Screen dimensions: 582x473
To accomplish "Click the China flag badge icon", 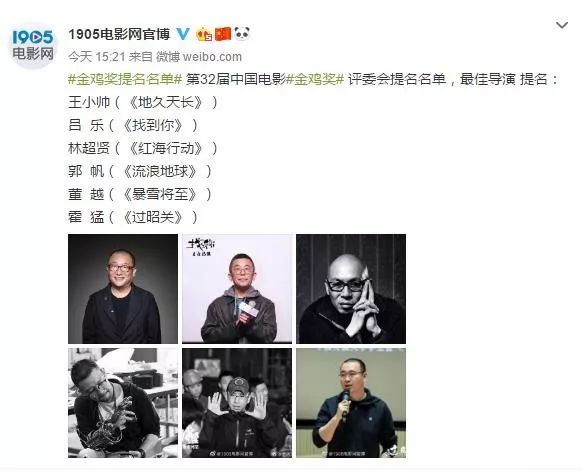I will pyautogui.click(x=223, y=34).
